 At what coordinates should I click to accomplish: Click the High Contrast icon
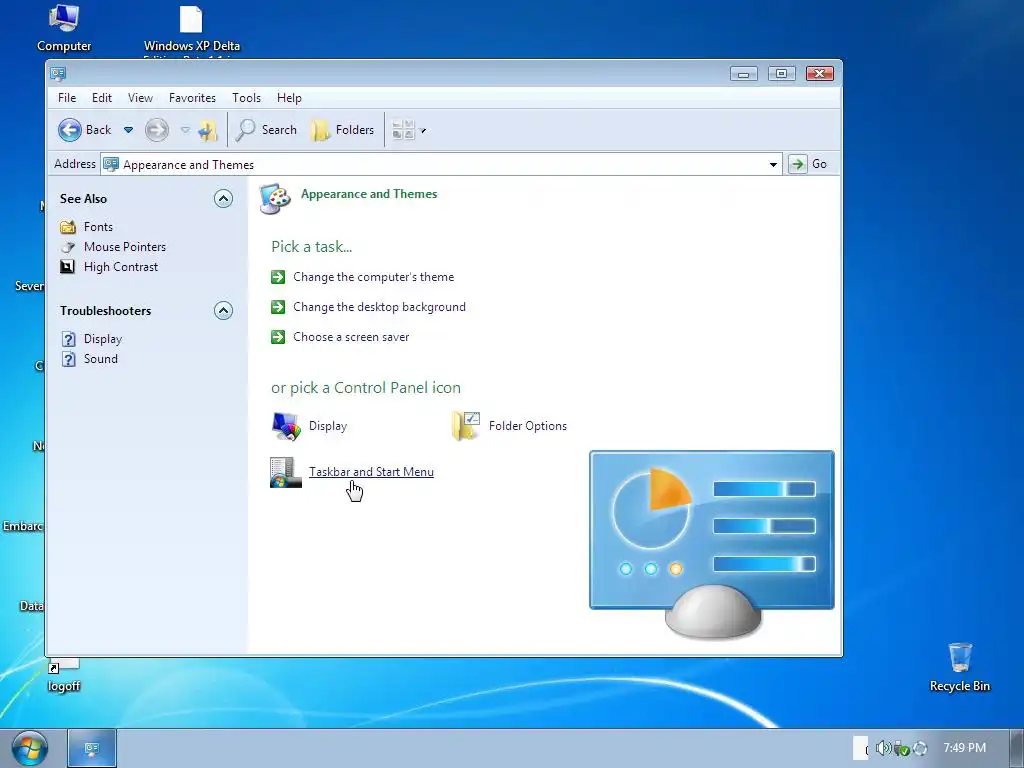click(x=68, y=267)
